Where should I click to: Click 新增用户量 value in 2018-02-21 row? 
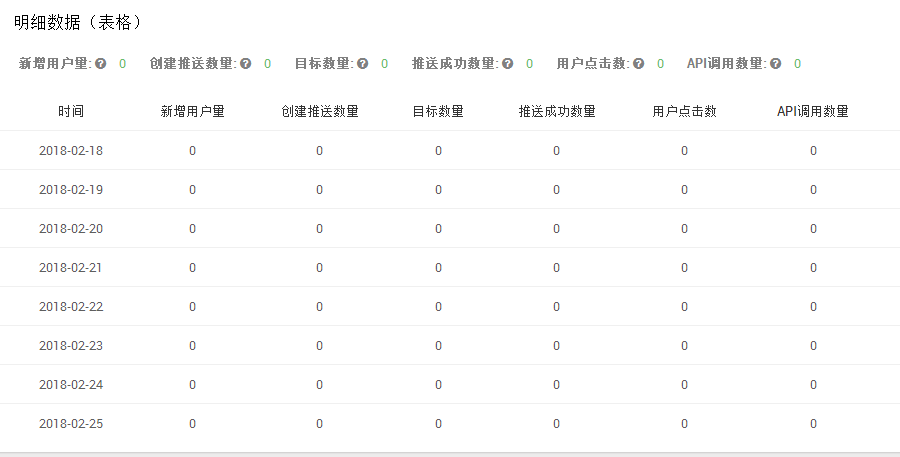192,268
